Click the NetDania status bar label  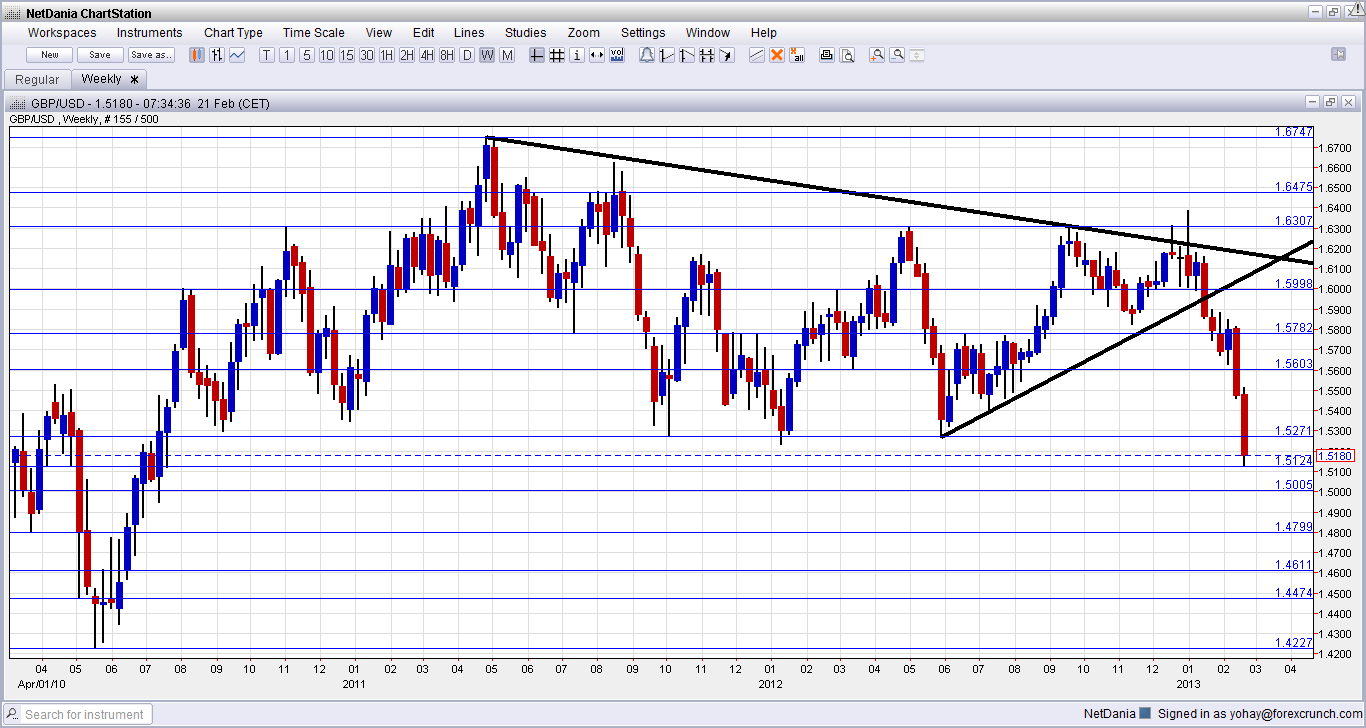pos(1110,714)
